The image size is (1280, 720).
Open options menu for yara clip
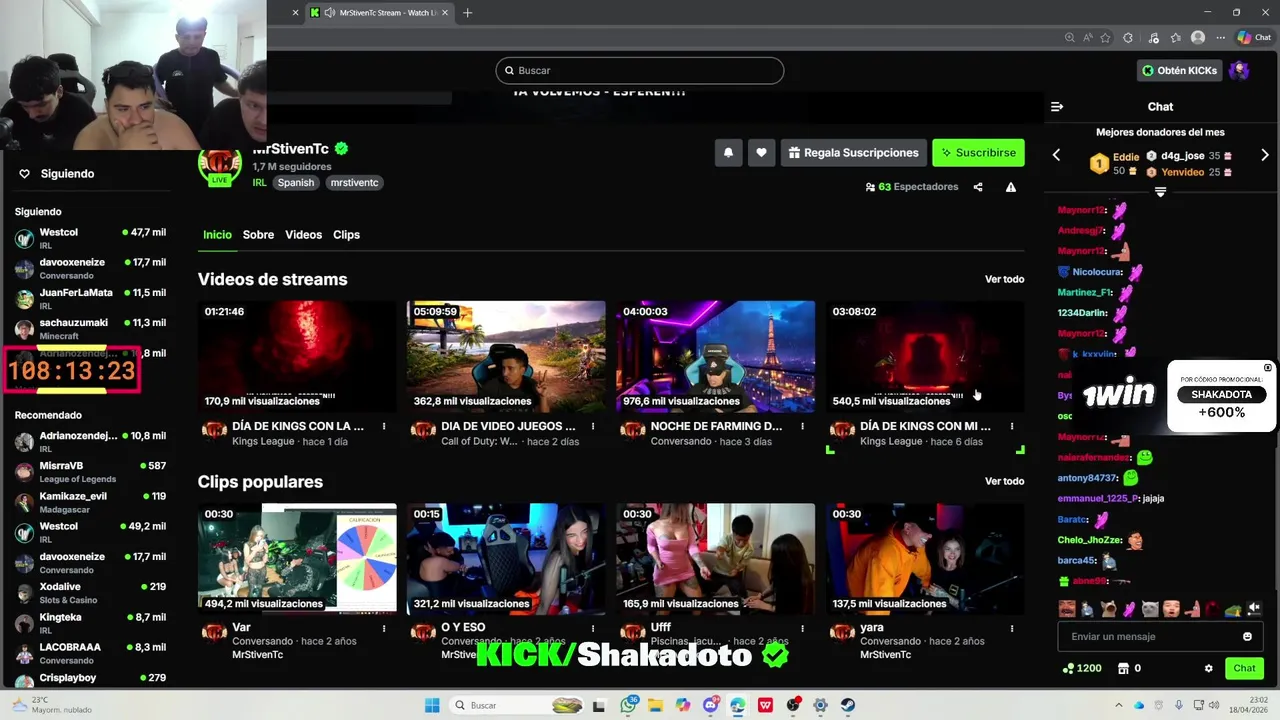[1012, 628]
